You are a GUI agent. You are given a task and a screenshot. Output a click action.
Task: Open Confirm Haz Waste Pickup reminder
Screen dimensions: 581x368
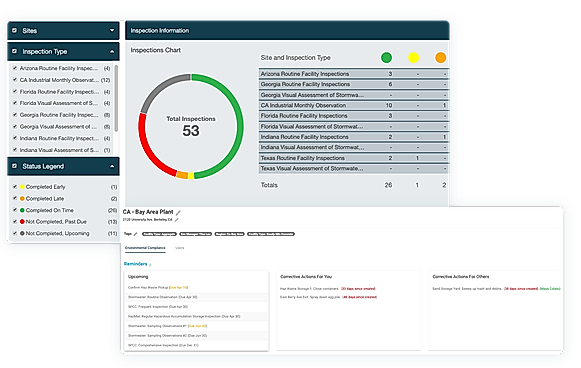click(x=158, y=288)
